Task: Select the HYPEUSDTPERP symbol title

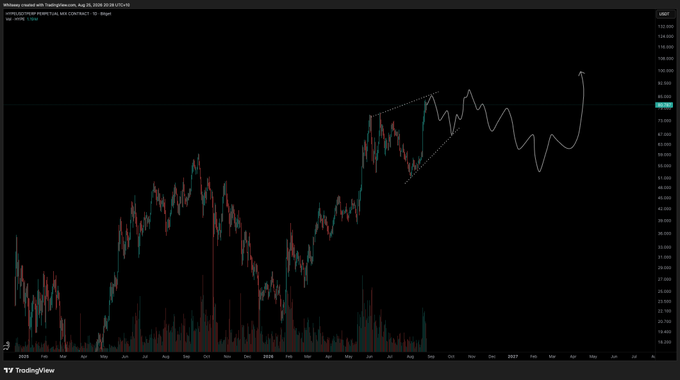Action: 58,14
